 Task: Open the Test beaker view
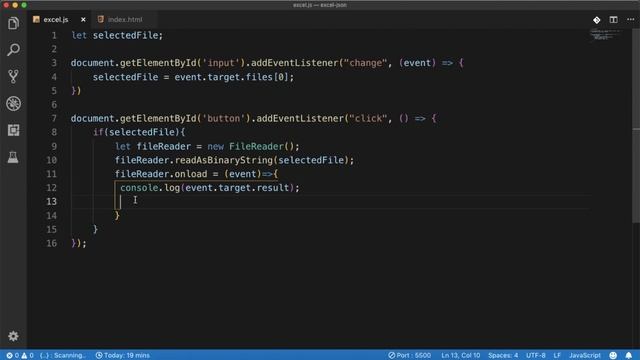[13, 157]
